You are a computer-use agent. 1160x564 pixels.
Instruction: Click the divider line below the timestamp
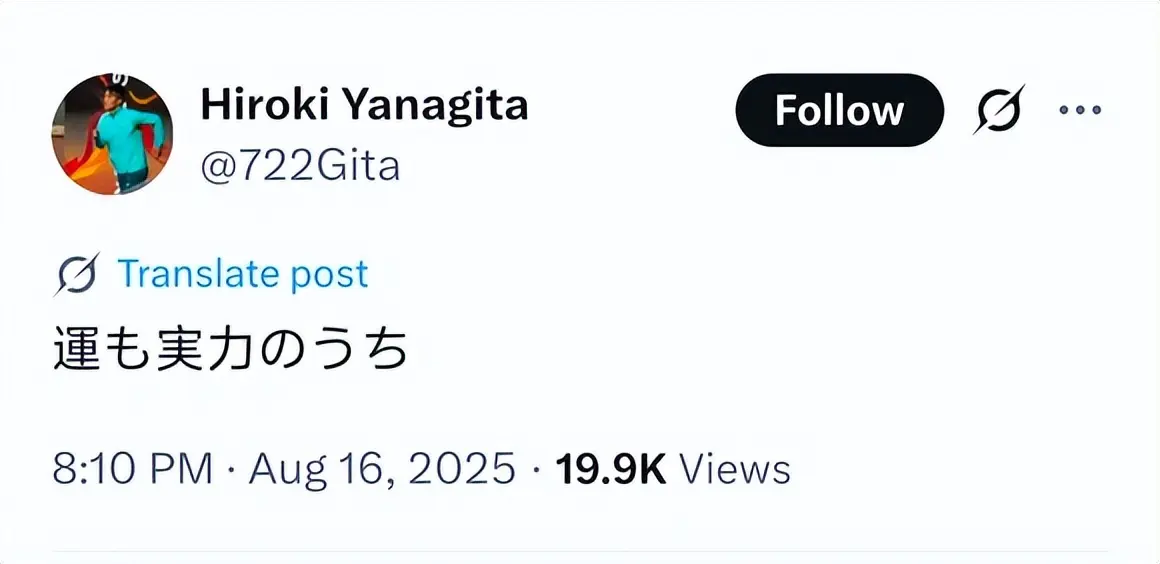coord(580,550)
